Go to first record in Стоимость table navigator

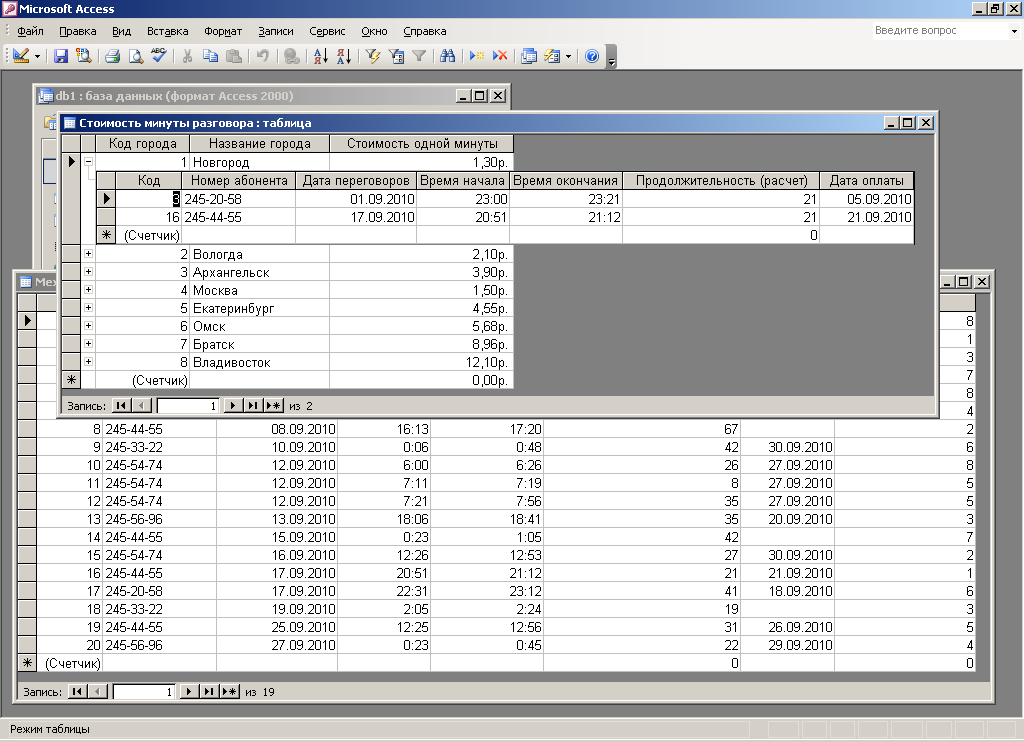pyautogui.click(x=121, y=406)
